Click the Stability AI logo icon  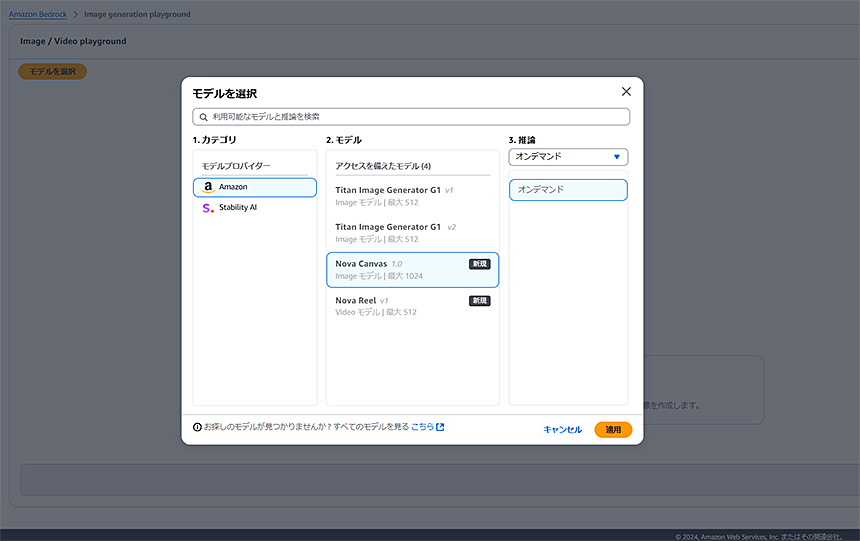(x=208, y=208)
